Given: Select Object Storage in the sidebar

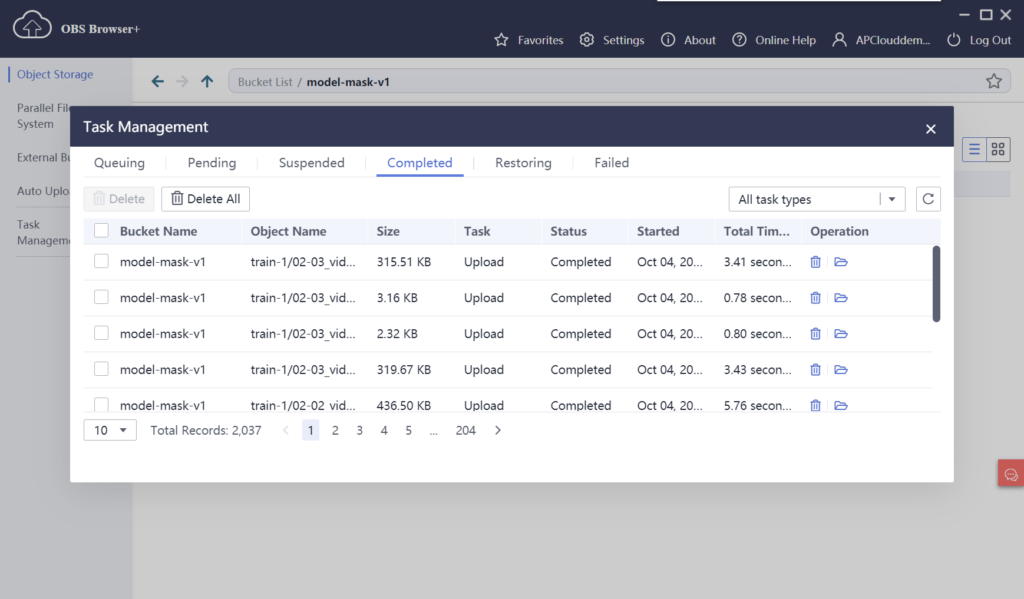Looking at the screenshot, I should click(55, 74).
